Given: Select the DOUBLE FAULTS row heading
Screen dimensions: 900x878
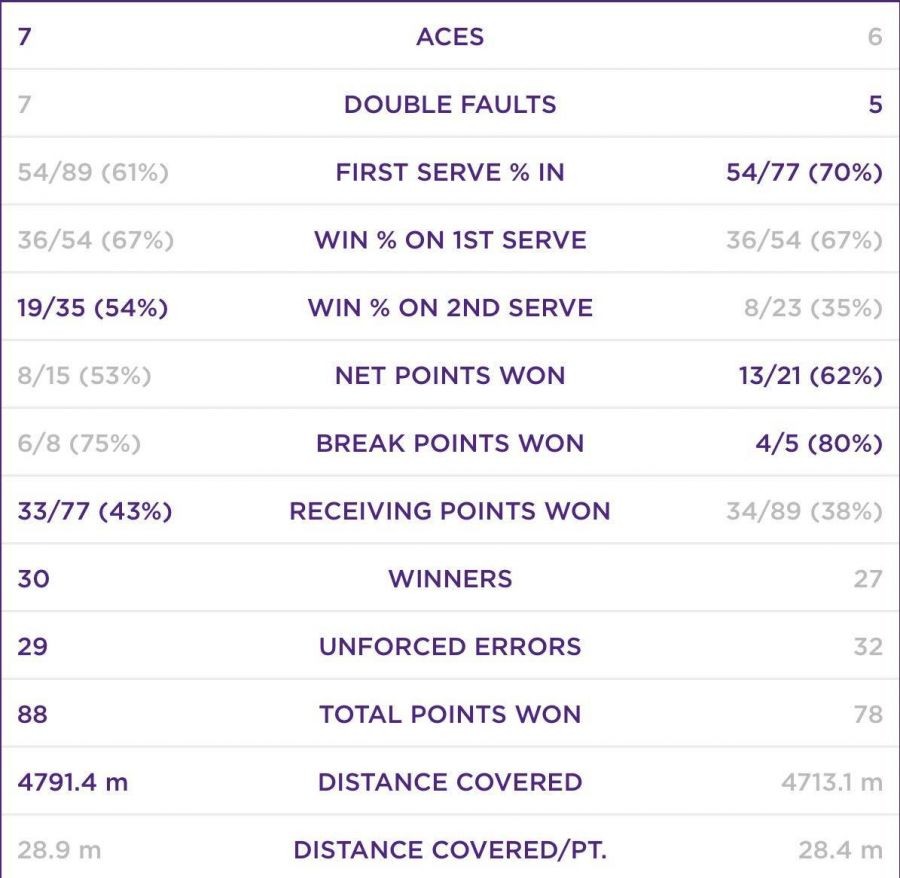Looking at the screenshot, I should [x=450, y=105].
